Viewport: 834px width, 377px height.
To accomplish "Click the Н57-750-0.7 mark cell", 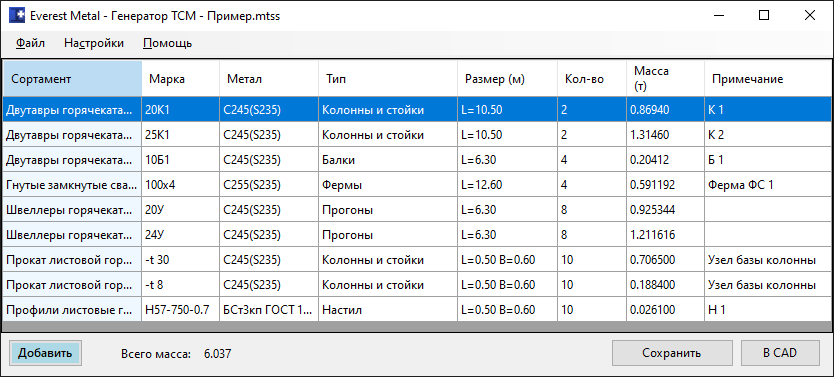I will click(181, 310).
